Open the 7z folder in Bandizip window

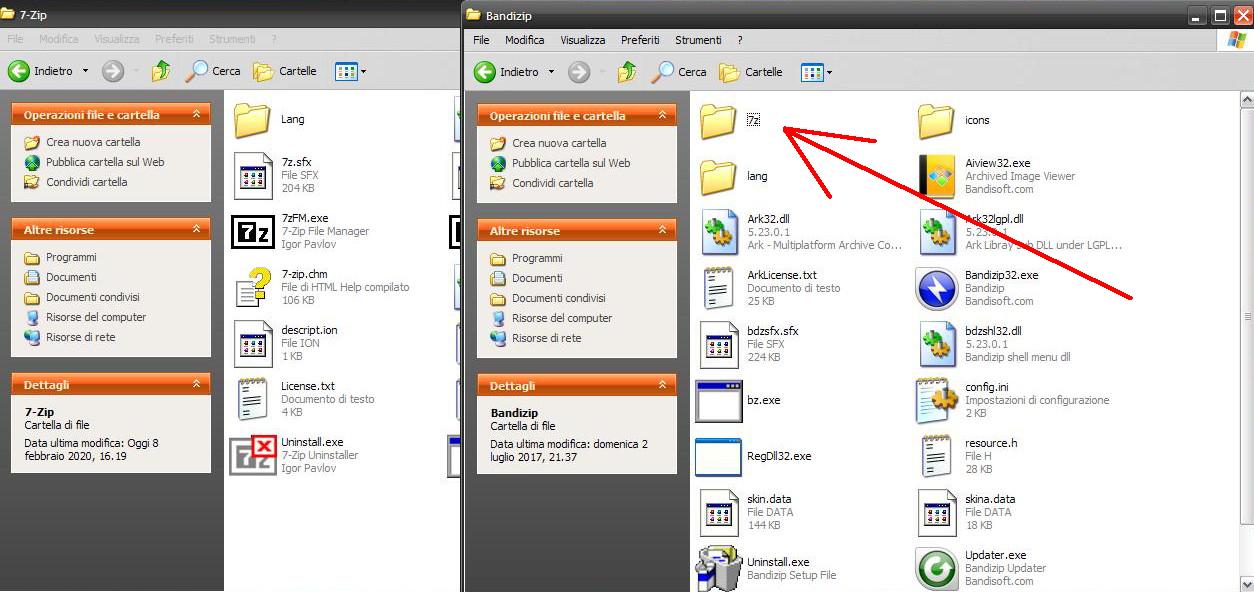click(718, 120)
